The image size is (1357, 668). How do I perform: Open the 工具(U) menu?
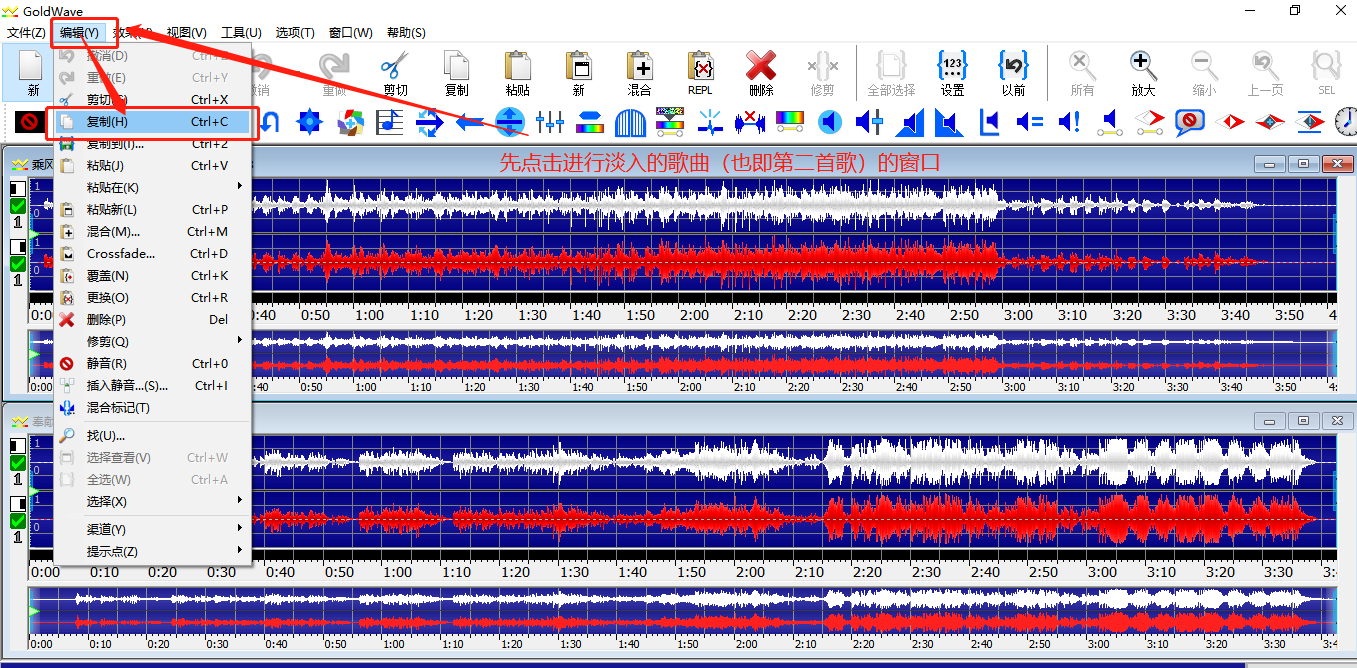click(241, 33)
